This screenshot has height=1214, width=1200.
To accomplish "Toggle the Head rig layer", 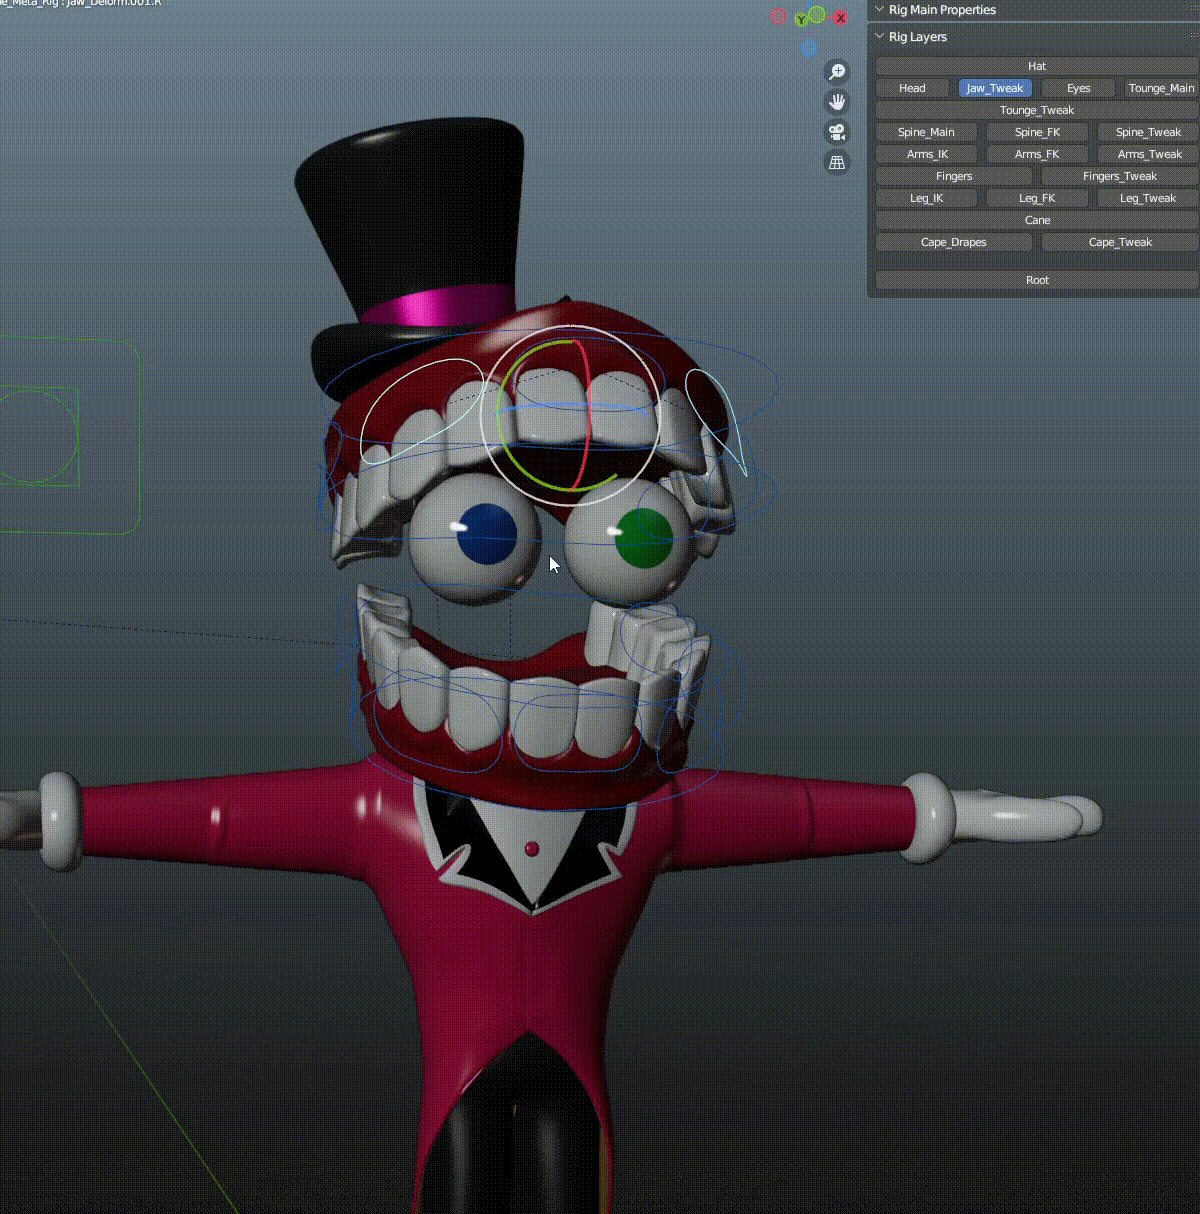I will point(912,88).
